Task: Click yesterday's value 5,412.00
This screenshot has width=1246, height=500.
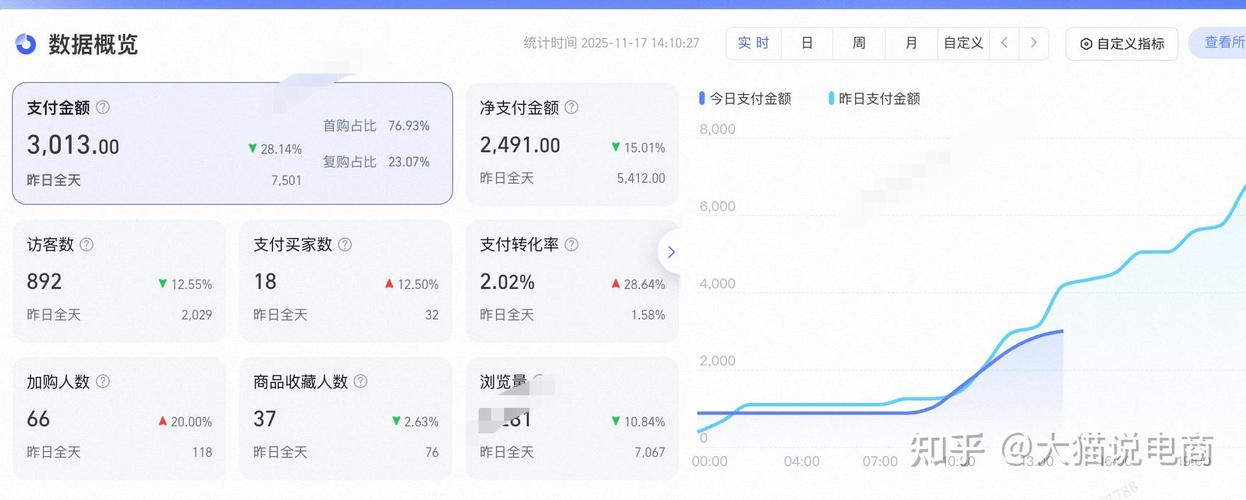Action: [x=641, y=178]
